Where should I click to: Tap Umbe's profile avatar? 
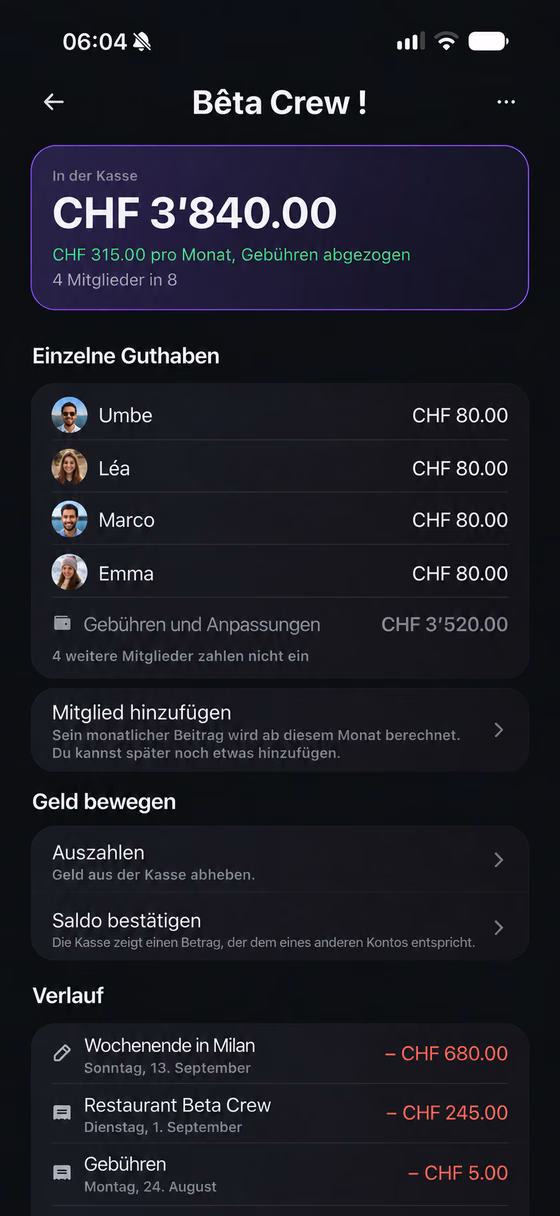69,415
